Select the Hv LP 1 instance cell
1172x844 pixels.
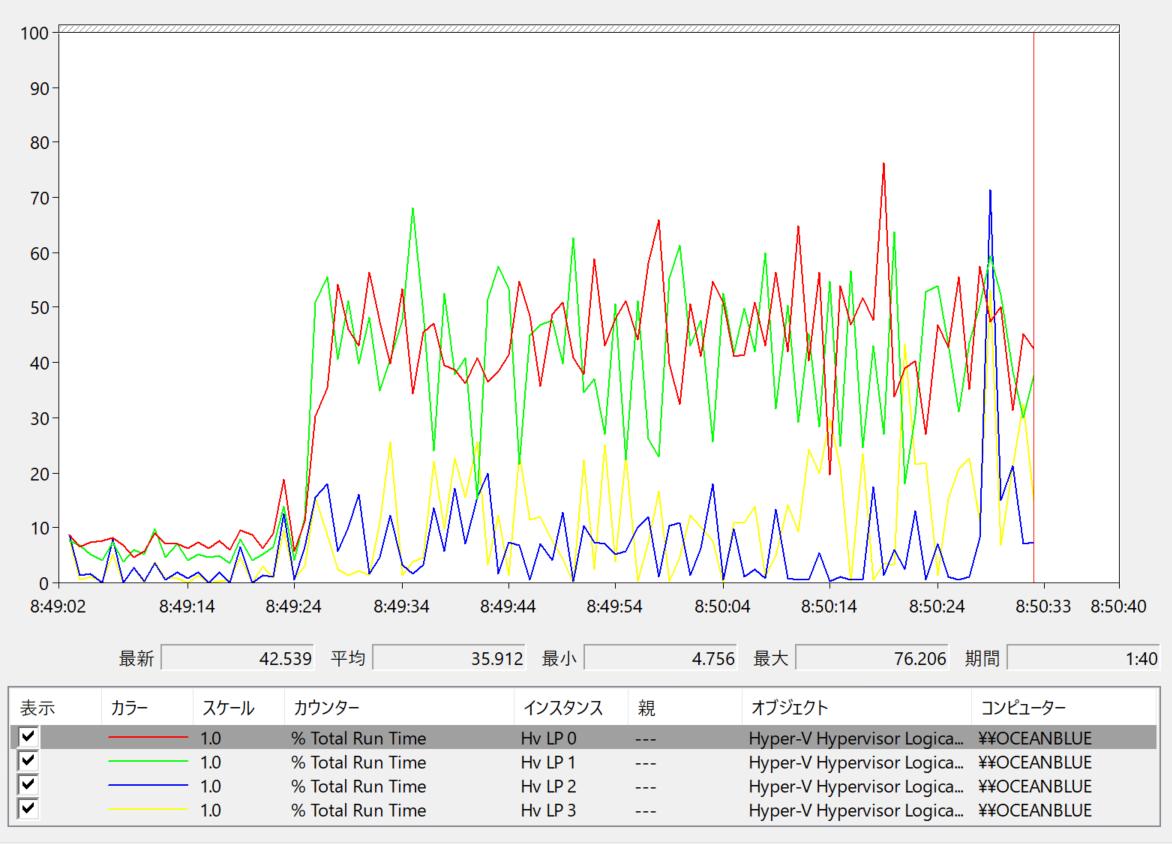pos(549,763)
